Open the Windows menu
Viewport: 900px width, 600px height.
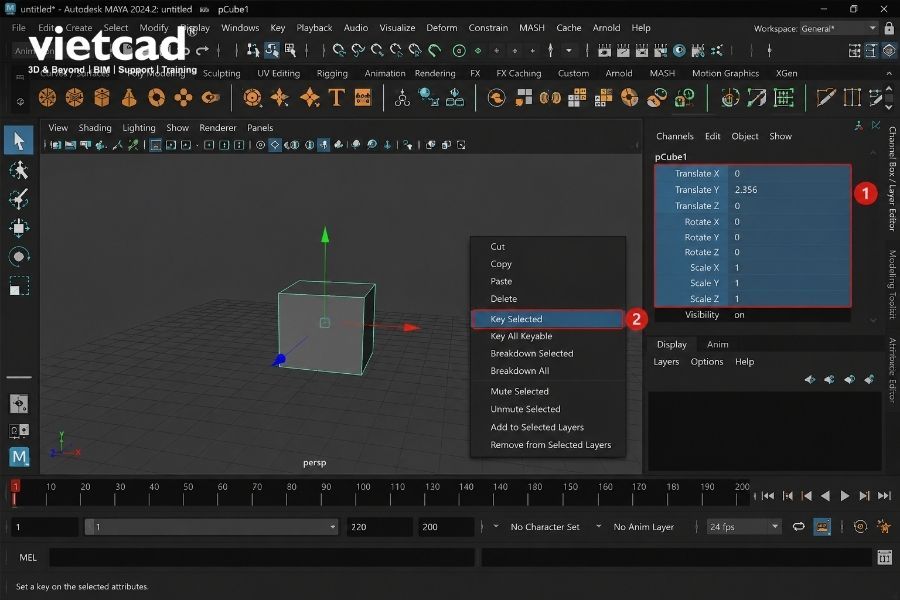coord(240,28)
